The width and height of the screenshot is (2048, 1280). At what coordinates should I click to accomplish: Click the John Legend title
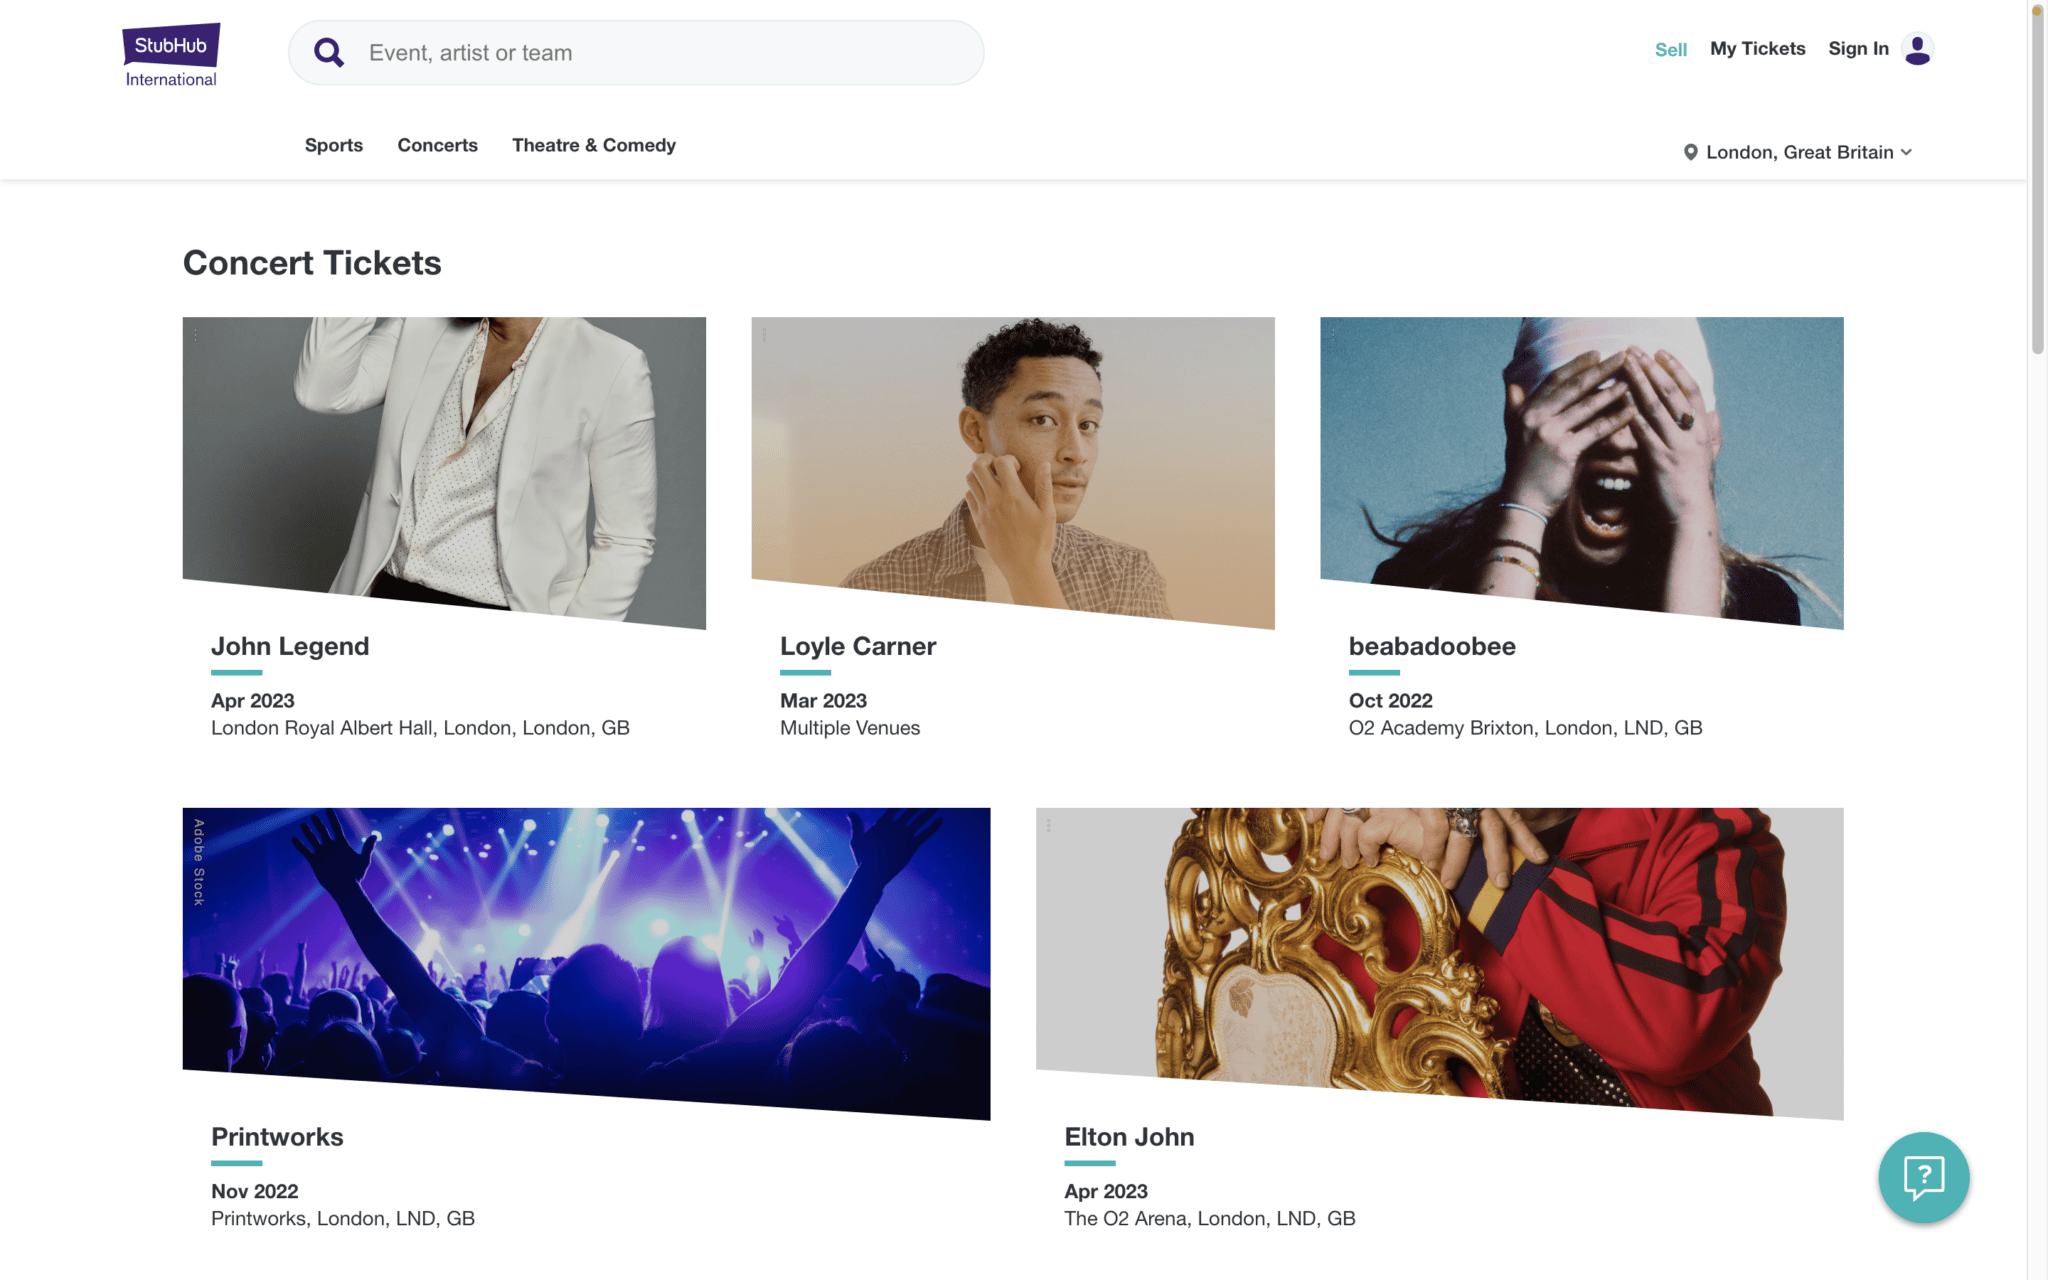290,646
